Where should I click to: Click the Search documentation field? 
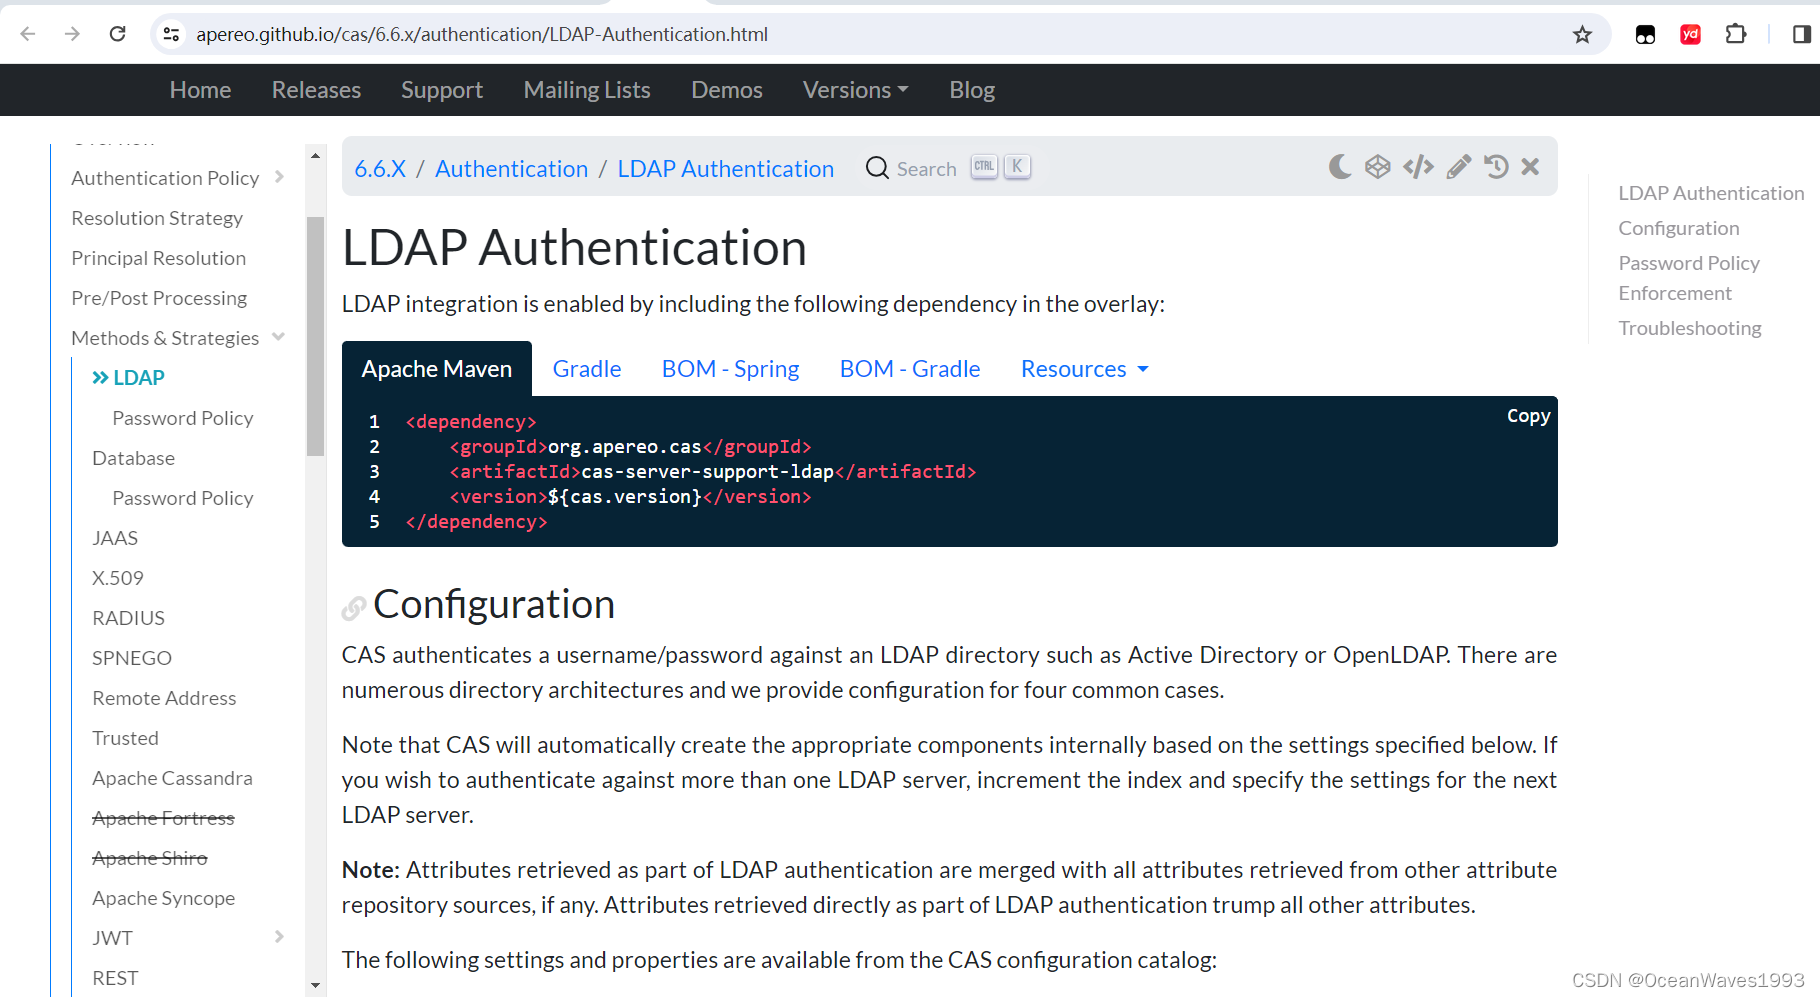point(948,168)
